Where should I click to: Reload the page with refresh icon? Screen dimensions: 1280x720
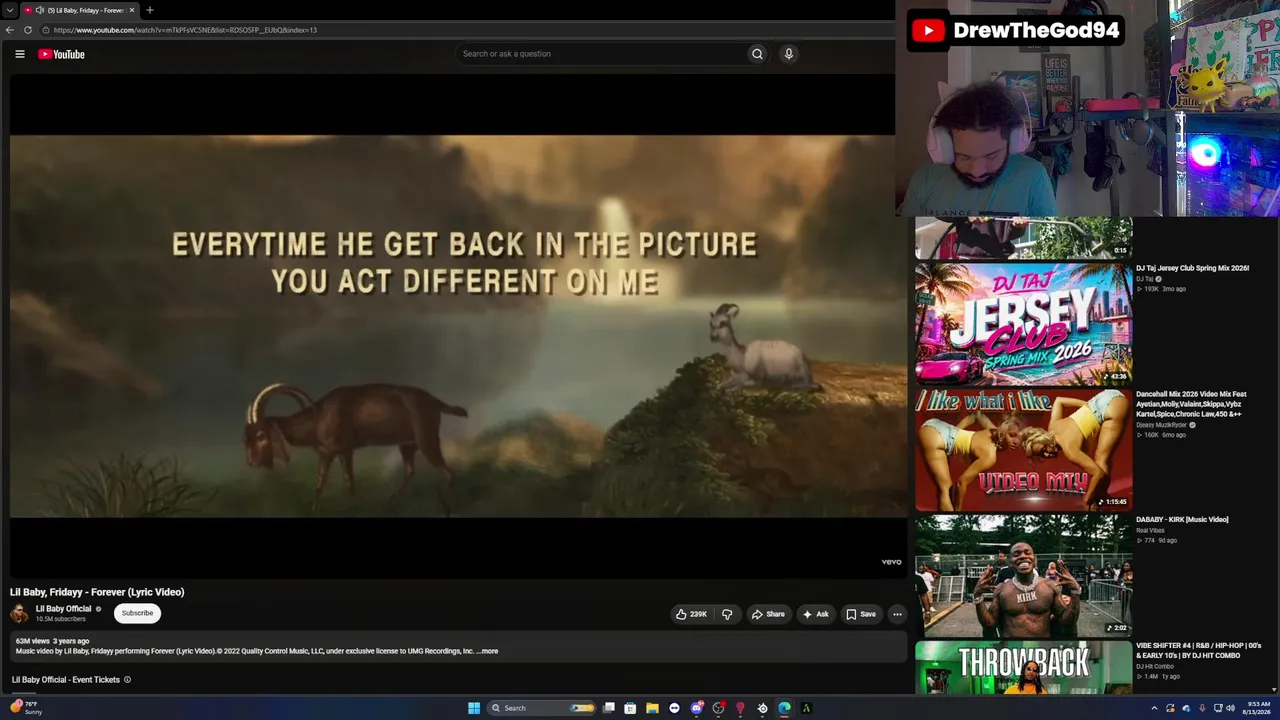(28, 30)
